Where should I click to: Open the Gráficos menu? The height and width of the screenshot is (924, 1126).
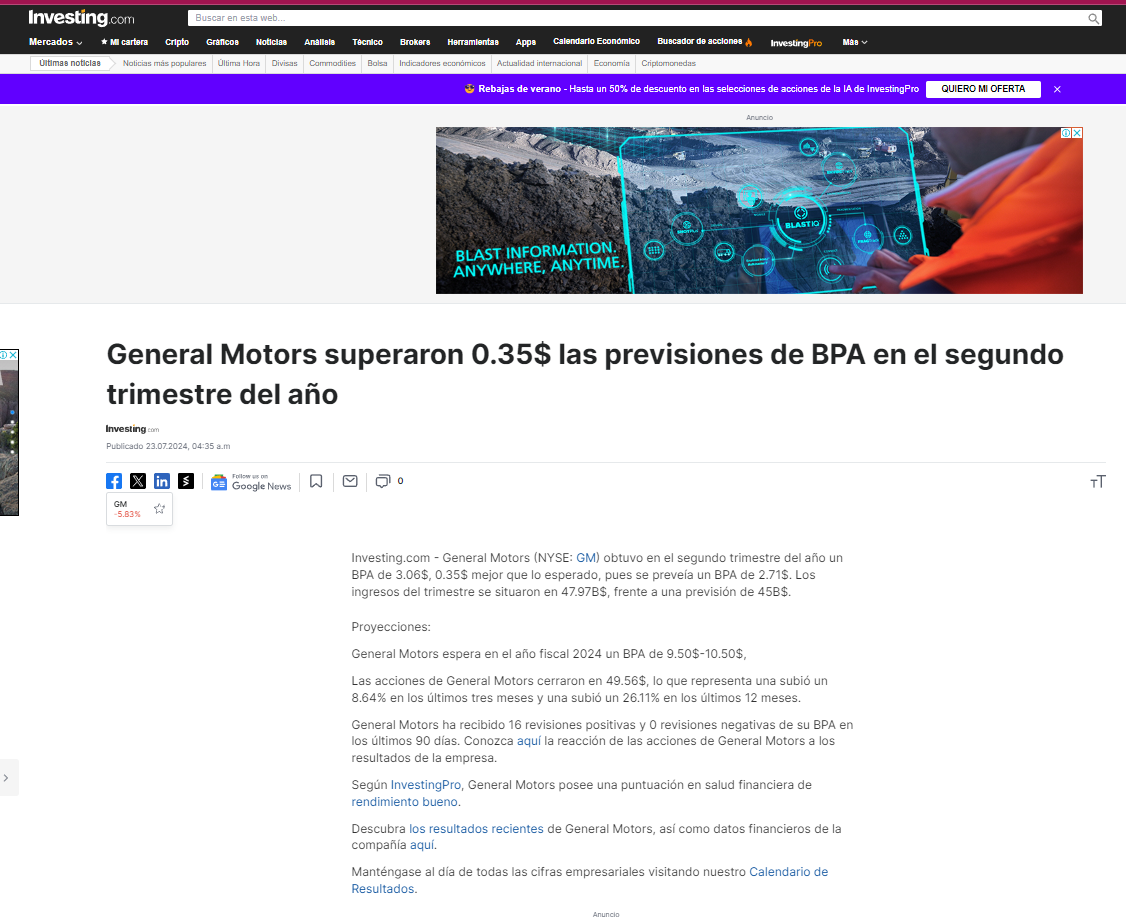click(x=223, y=42)
